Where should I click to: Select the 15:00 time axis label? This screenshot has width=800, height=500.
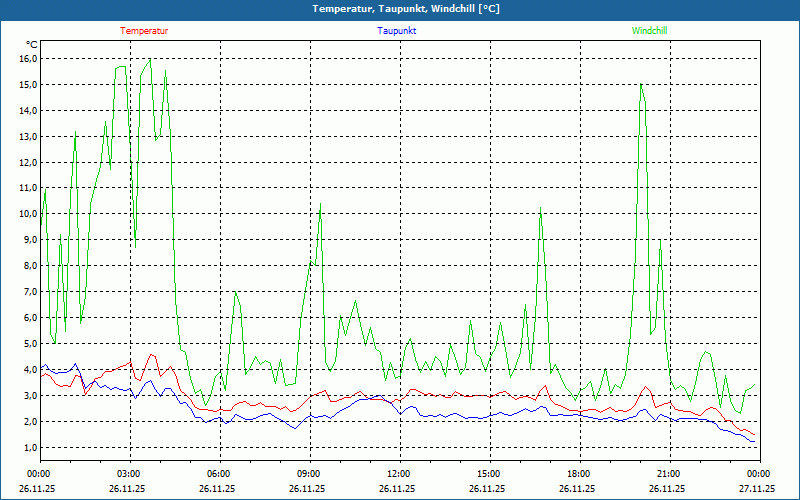[488, 473]
